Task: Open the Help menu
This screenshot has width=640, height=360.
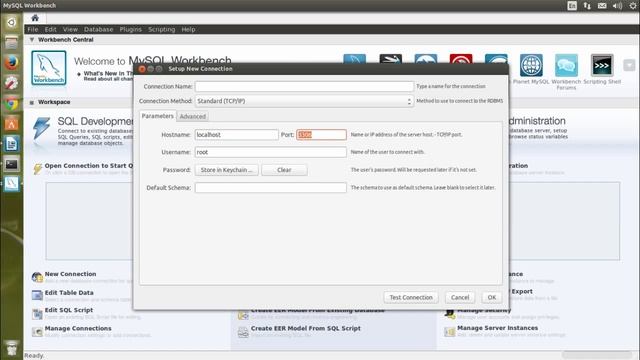Action: point(188,29)
